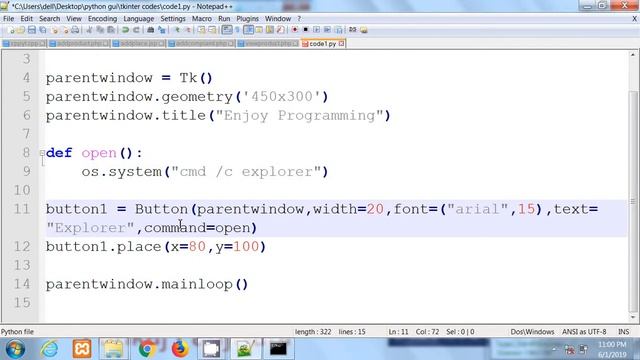The height and width of the screenshot is (360, 640).
Task: Open Find using the binoculars icon
Action: (151, 30)
